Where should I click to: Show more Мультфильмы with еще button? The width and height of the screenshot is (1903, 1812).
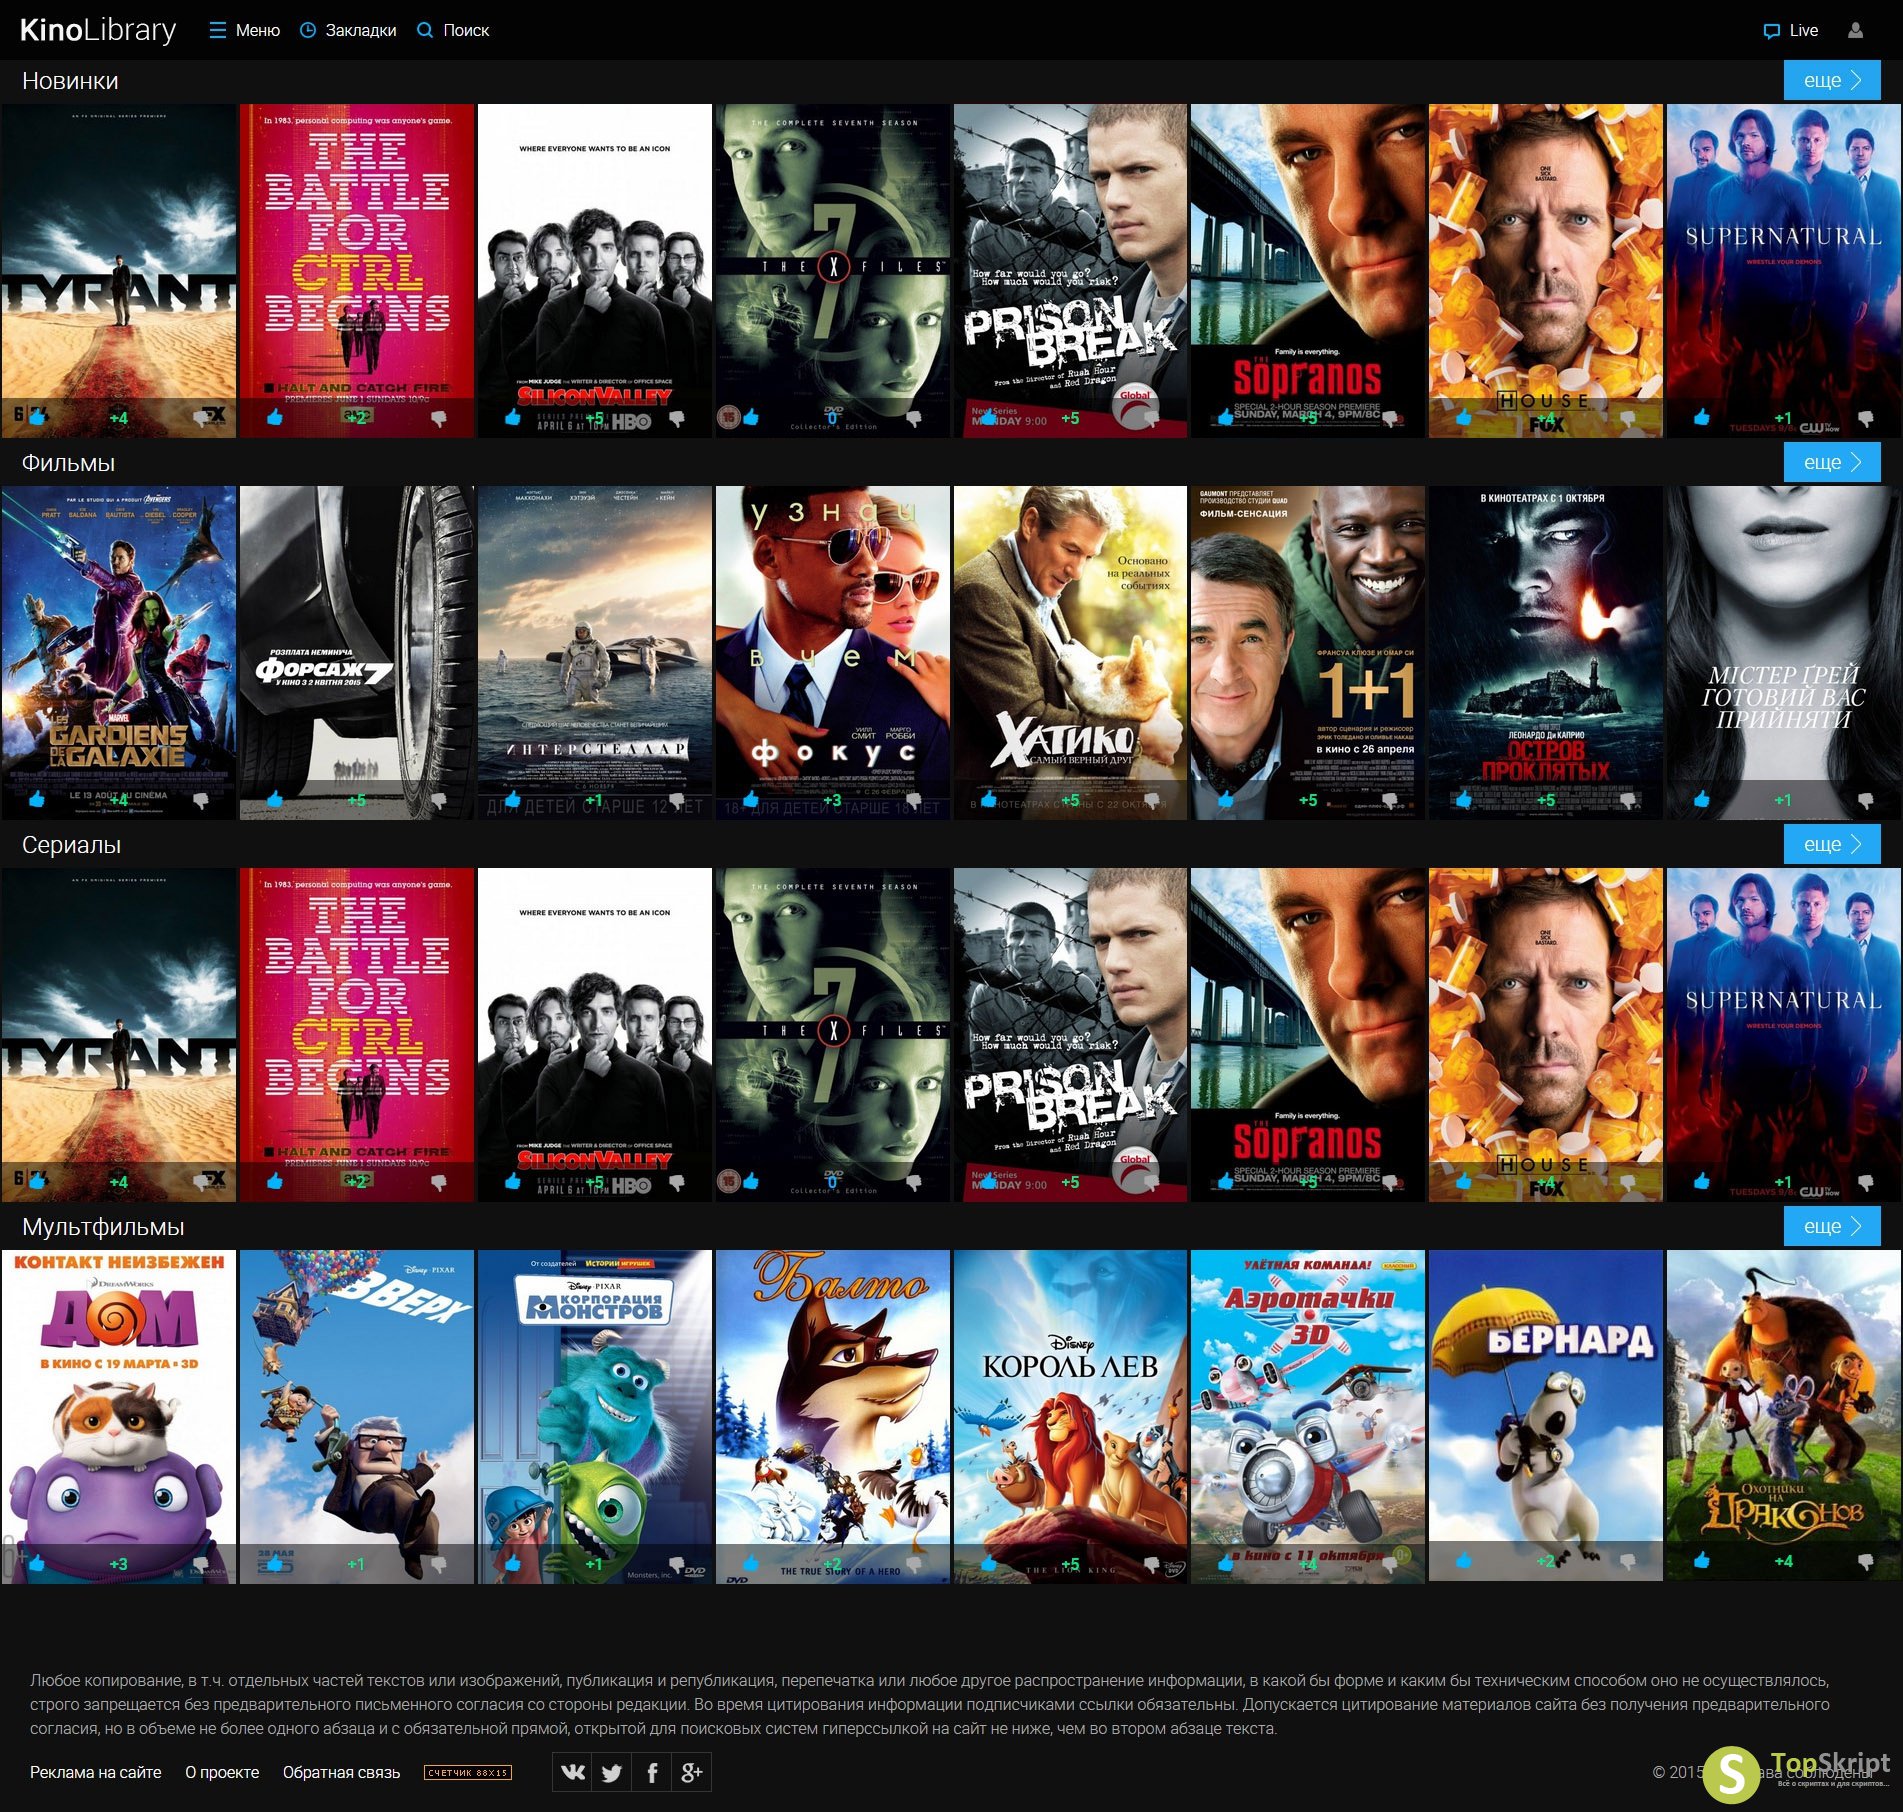[1832, 1226]
